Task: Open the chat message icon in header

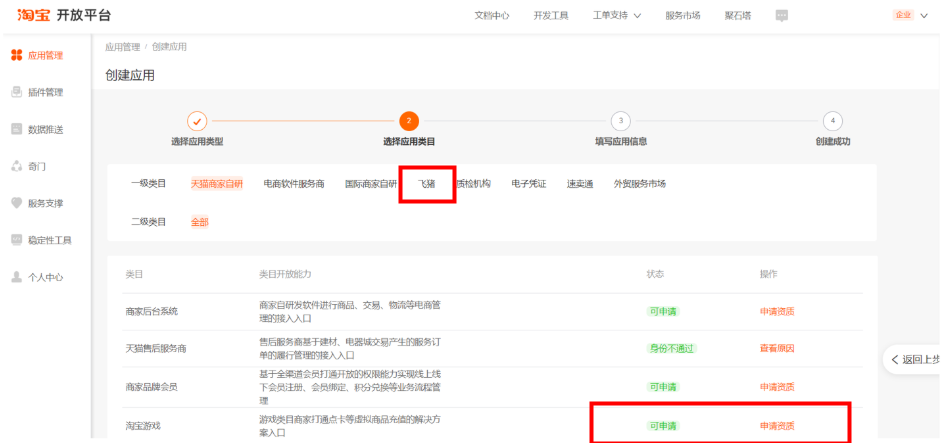Action: pos(782,16)
